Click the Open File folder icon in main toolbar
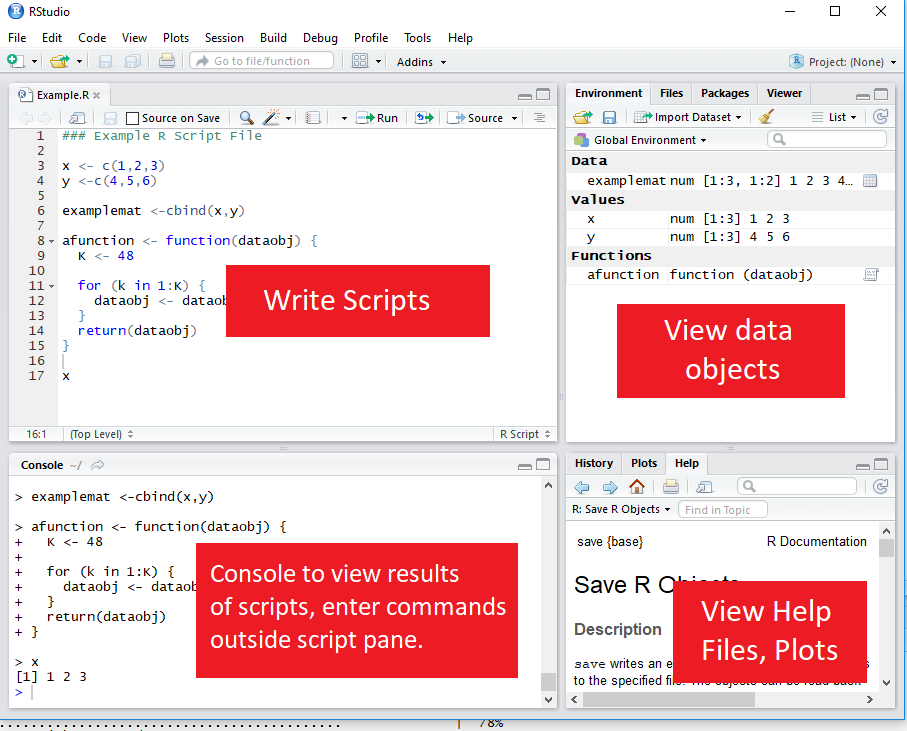This screenshot has width=907, height=731. coord(59,61)
